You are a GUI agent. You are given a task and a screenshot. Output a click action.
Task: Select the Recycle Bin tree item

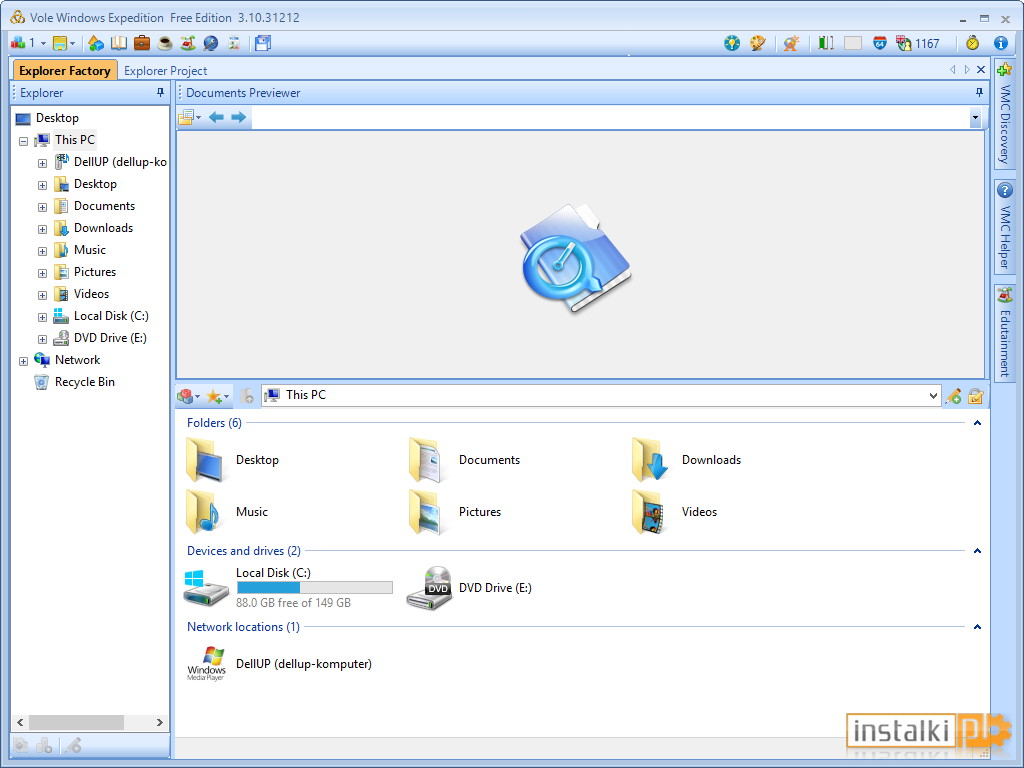84,382
